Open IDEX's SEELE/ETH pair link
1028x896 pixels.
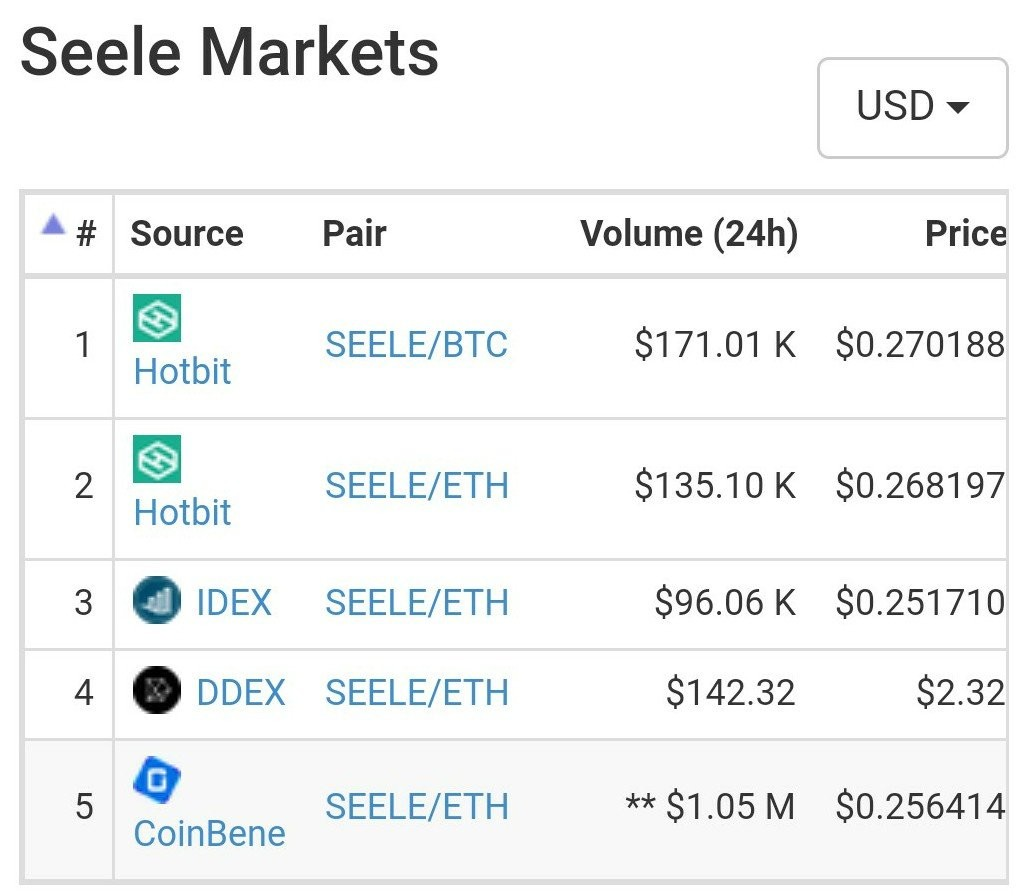point(416,603)
